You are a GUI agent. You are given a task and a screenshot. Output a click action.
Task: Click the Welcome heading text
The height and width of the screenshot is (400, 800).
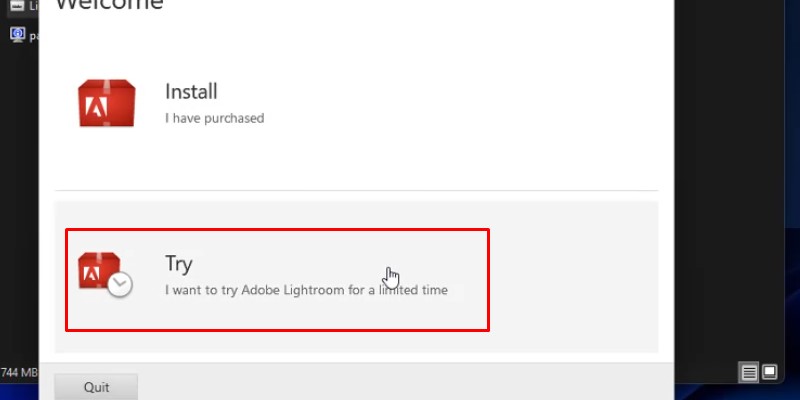[109, 5]
